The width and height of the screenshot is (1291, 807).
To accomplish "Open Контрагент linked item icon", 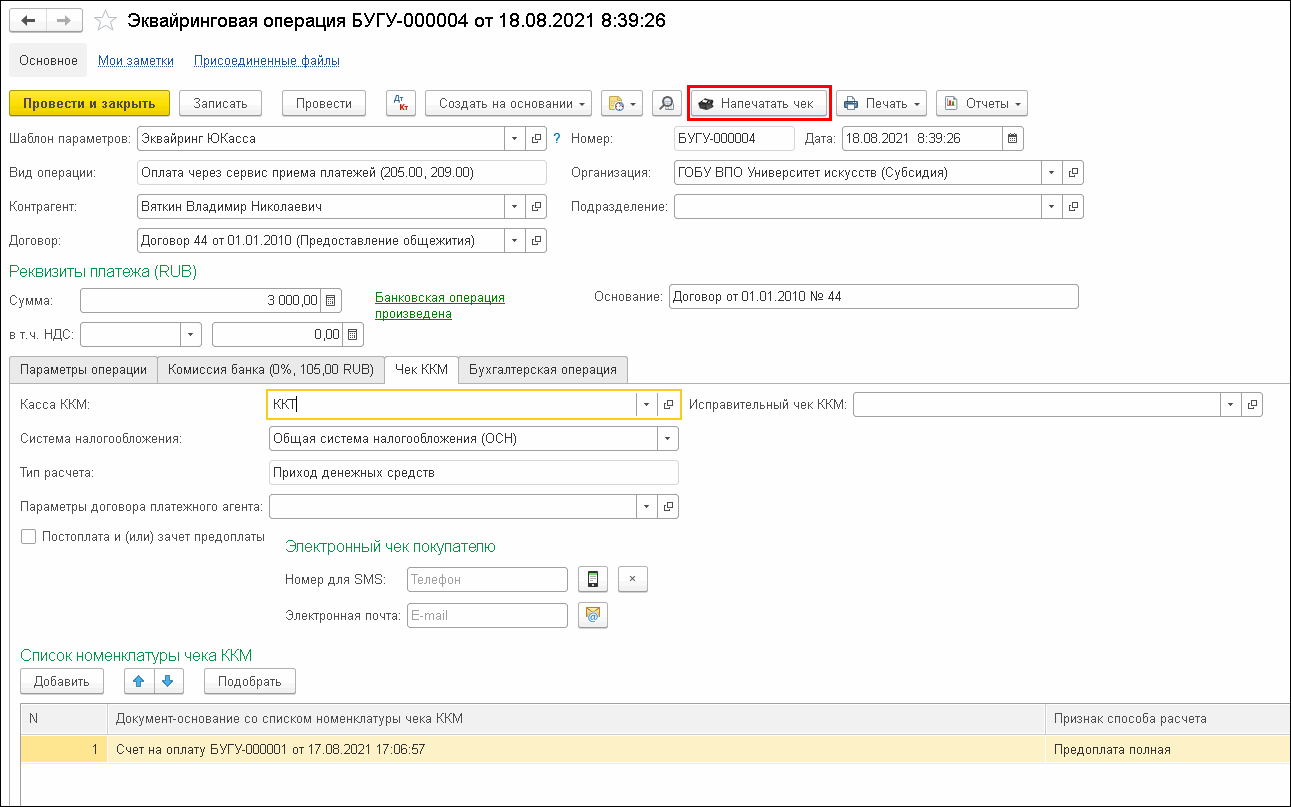I will (x=536, y=206).
